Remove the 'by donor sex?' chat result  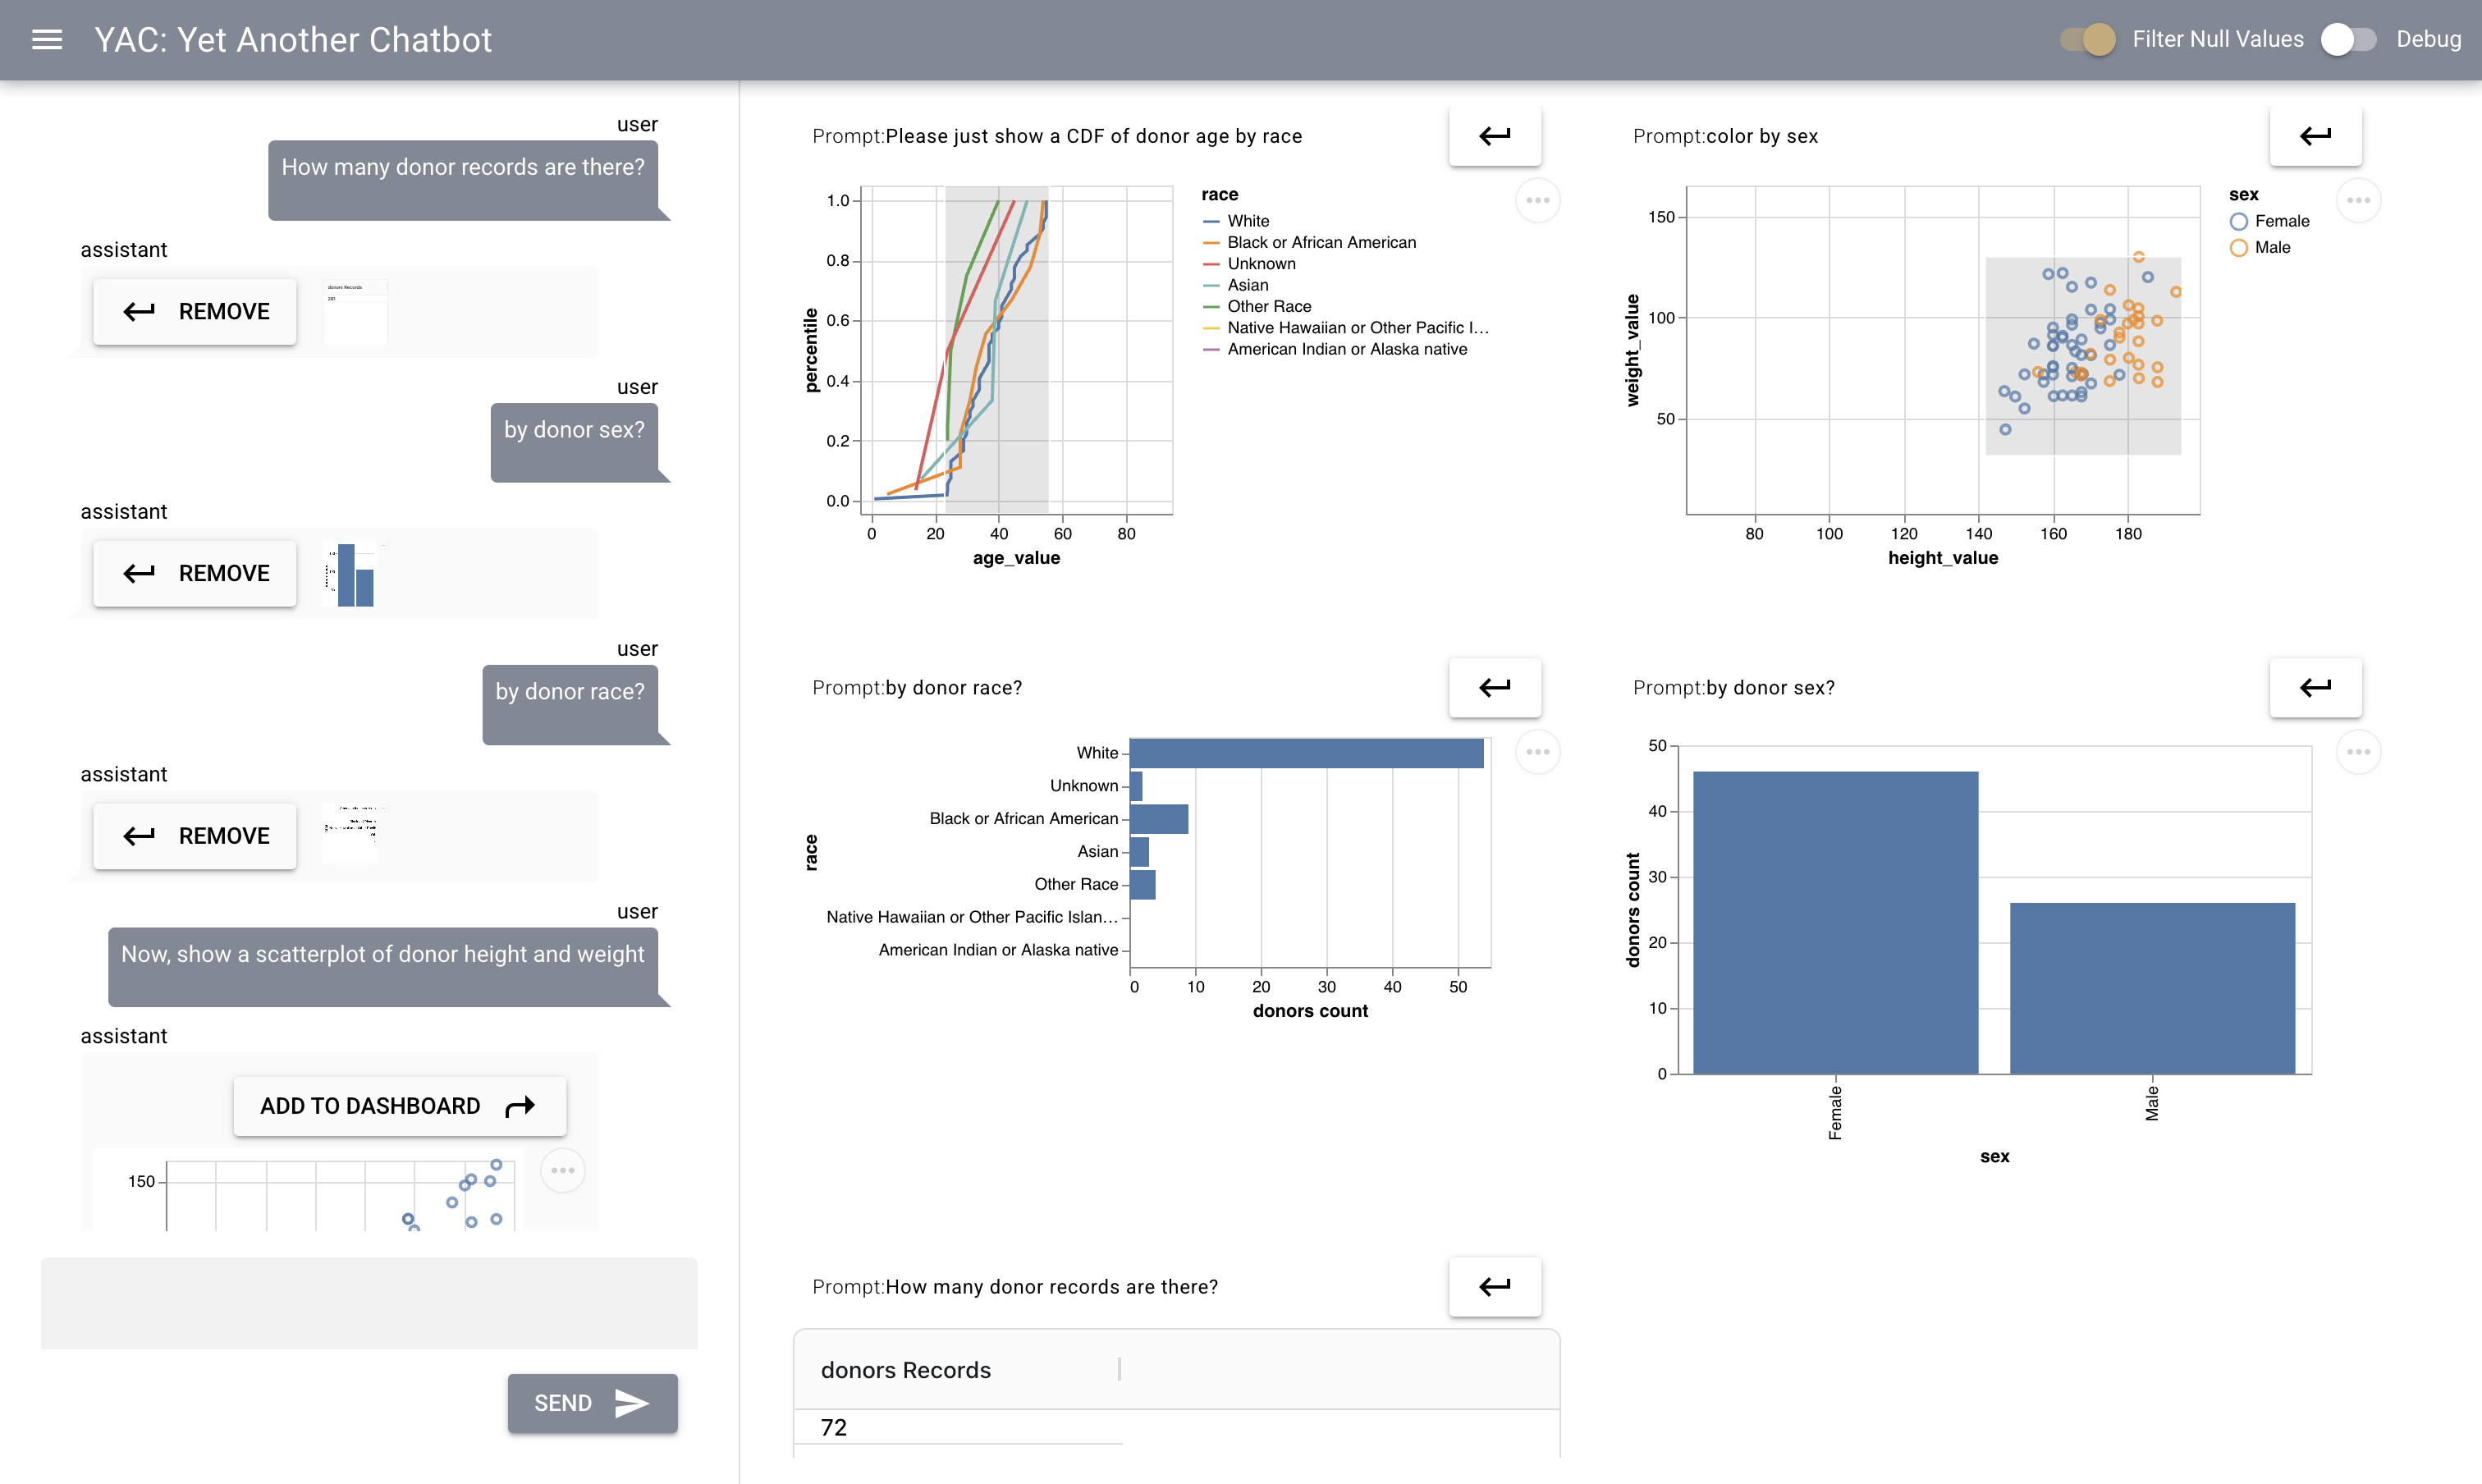point(195,573)
